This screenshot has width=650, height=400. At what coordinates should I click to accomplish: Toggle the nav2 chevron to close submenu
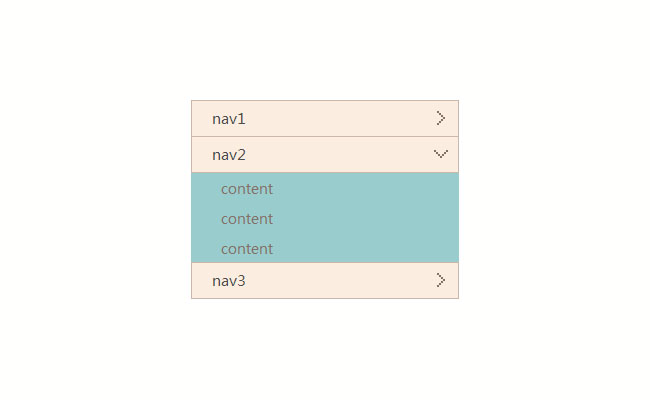[x=441, y=154]
